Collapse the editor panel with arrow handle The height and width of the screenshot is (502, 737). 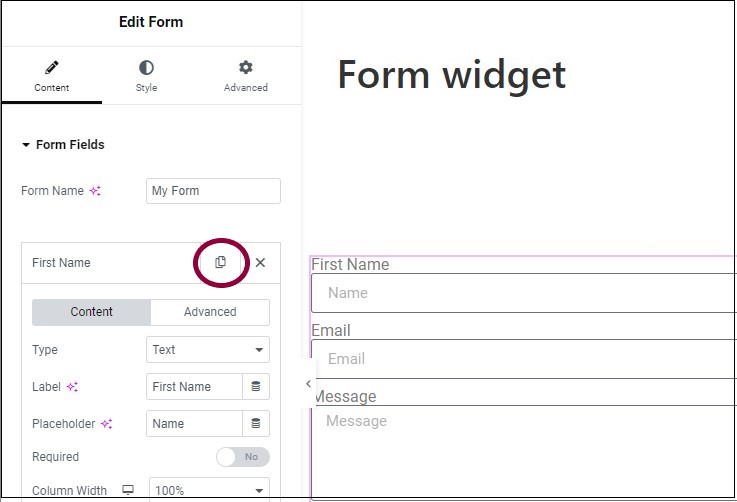pyautogui.click(x=308, y=384)
